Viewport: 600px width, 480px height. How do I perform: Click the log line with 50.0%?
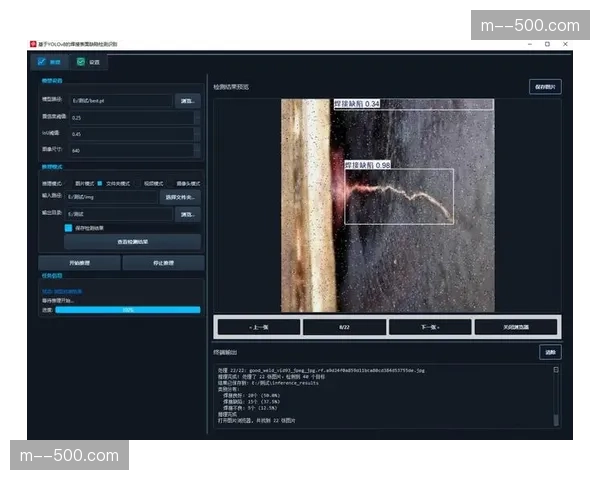point(251,395)
